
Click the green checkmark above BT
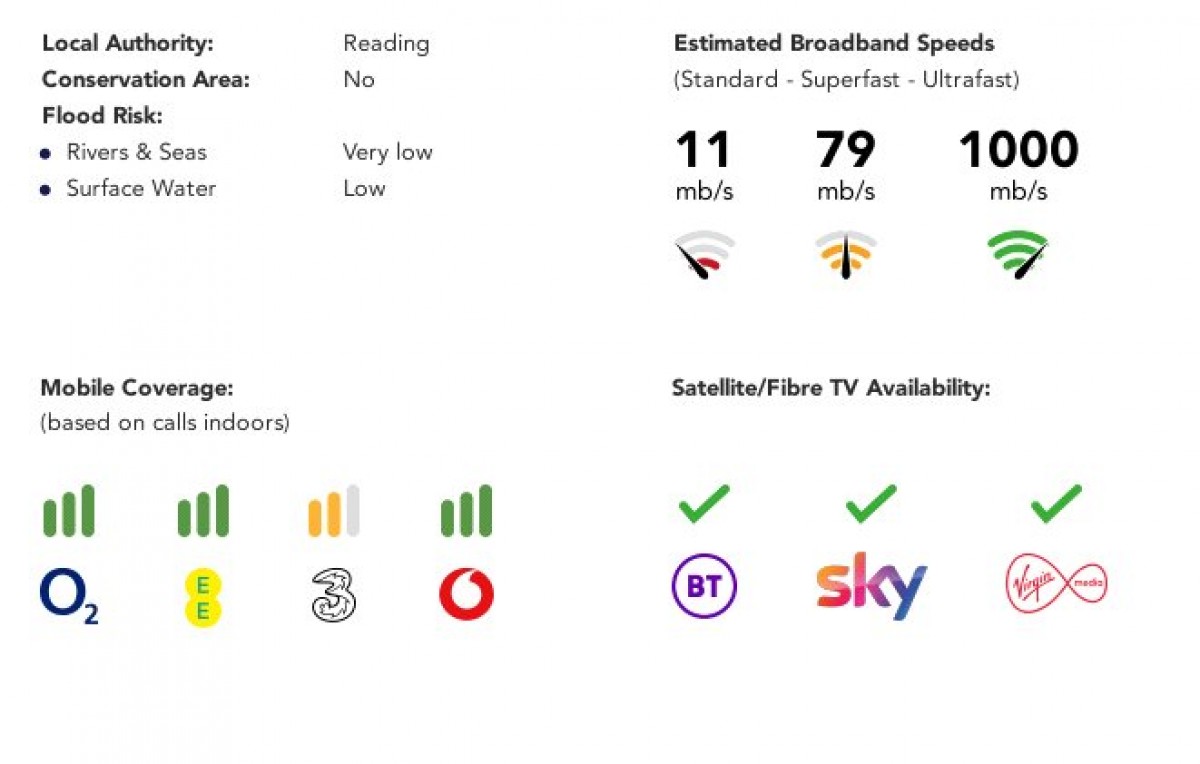[704, 503]
